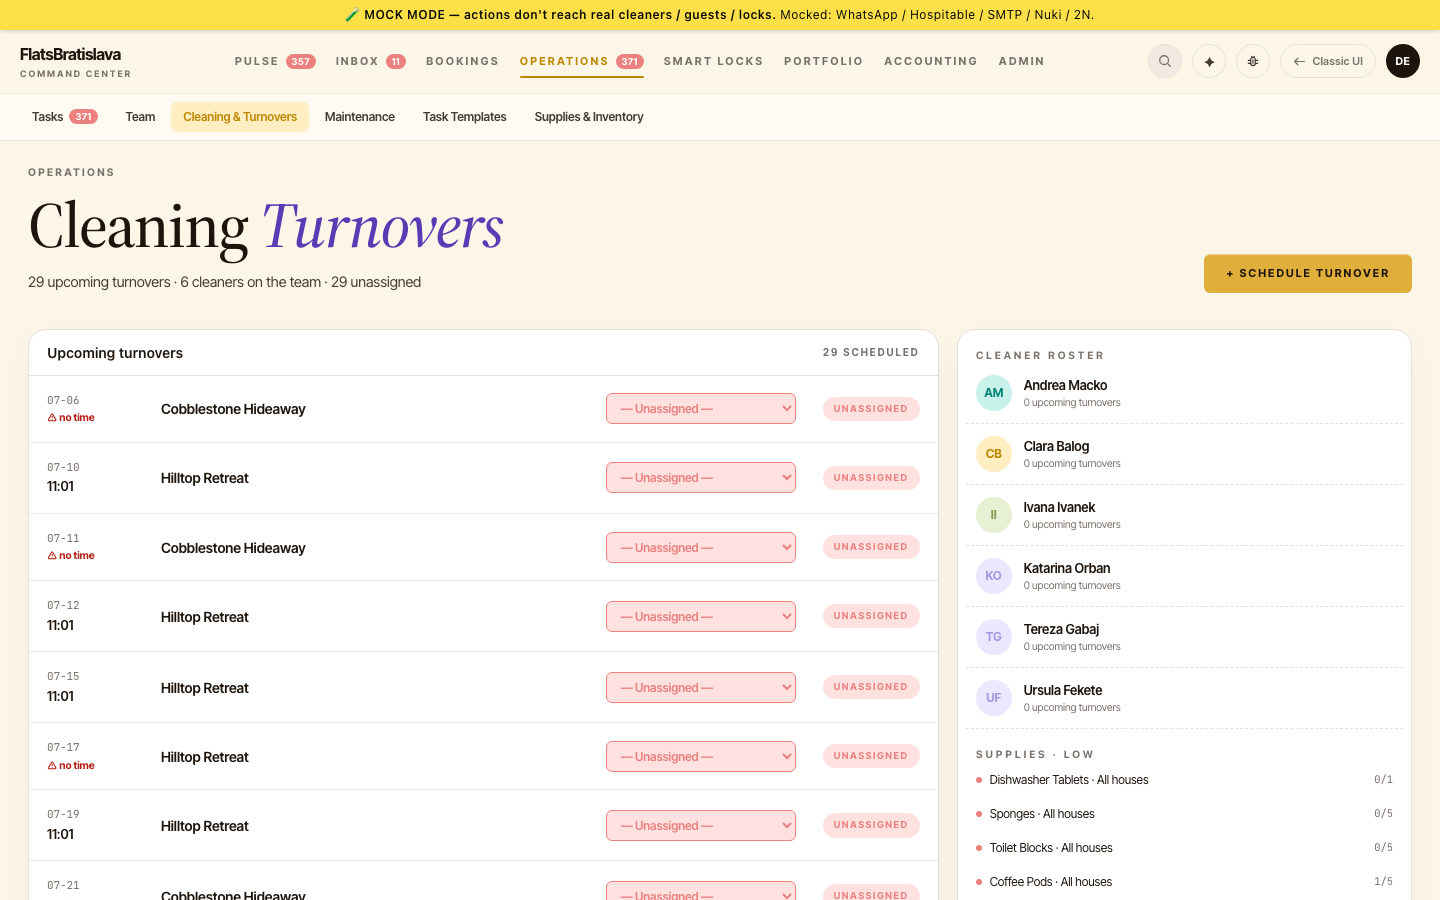Open cleaner dropdown for 07-17 Hilltop Retreat
Screen dimensions: 1440x900
701,756
